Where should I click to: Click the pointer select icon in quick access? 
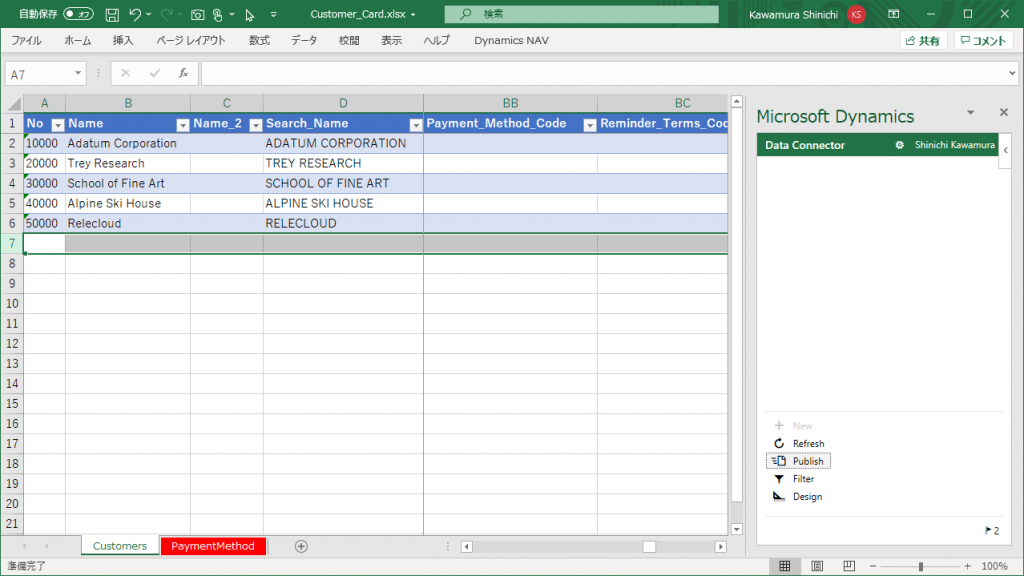[x=249, y=14]
